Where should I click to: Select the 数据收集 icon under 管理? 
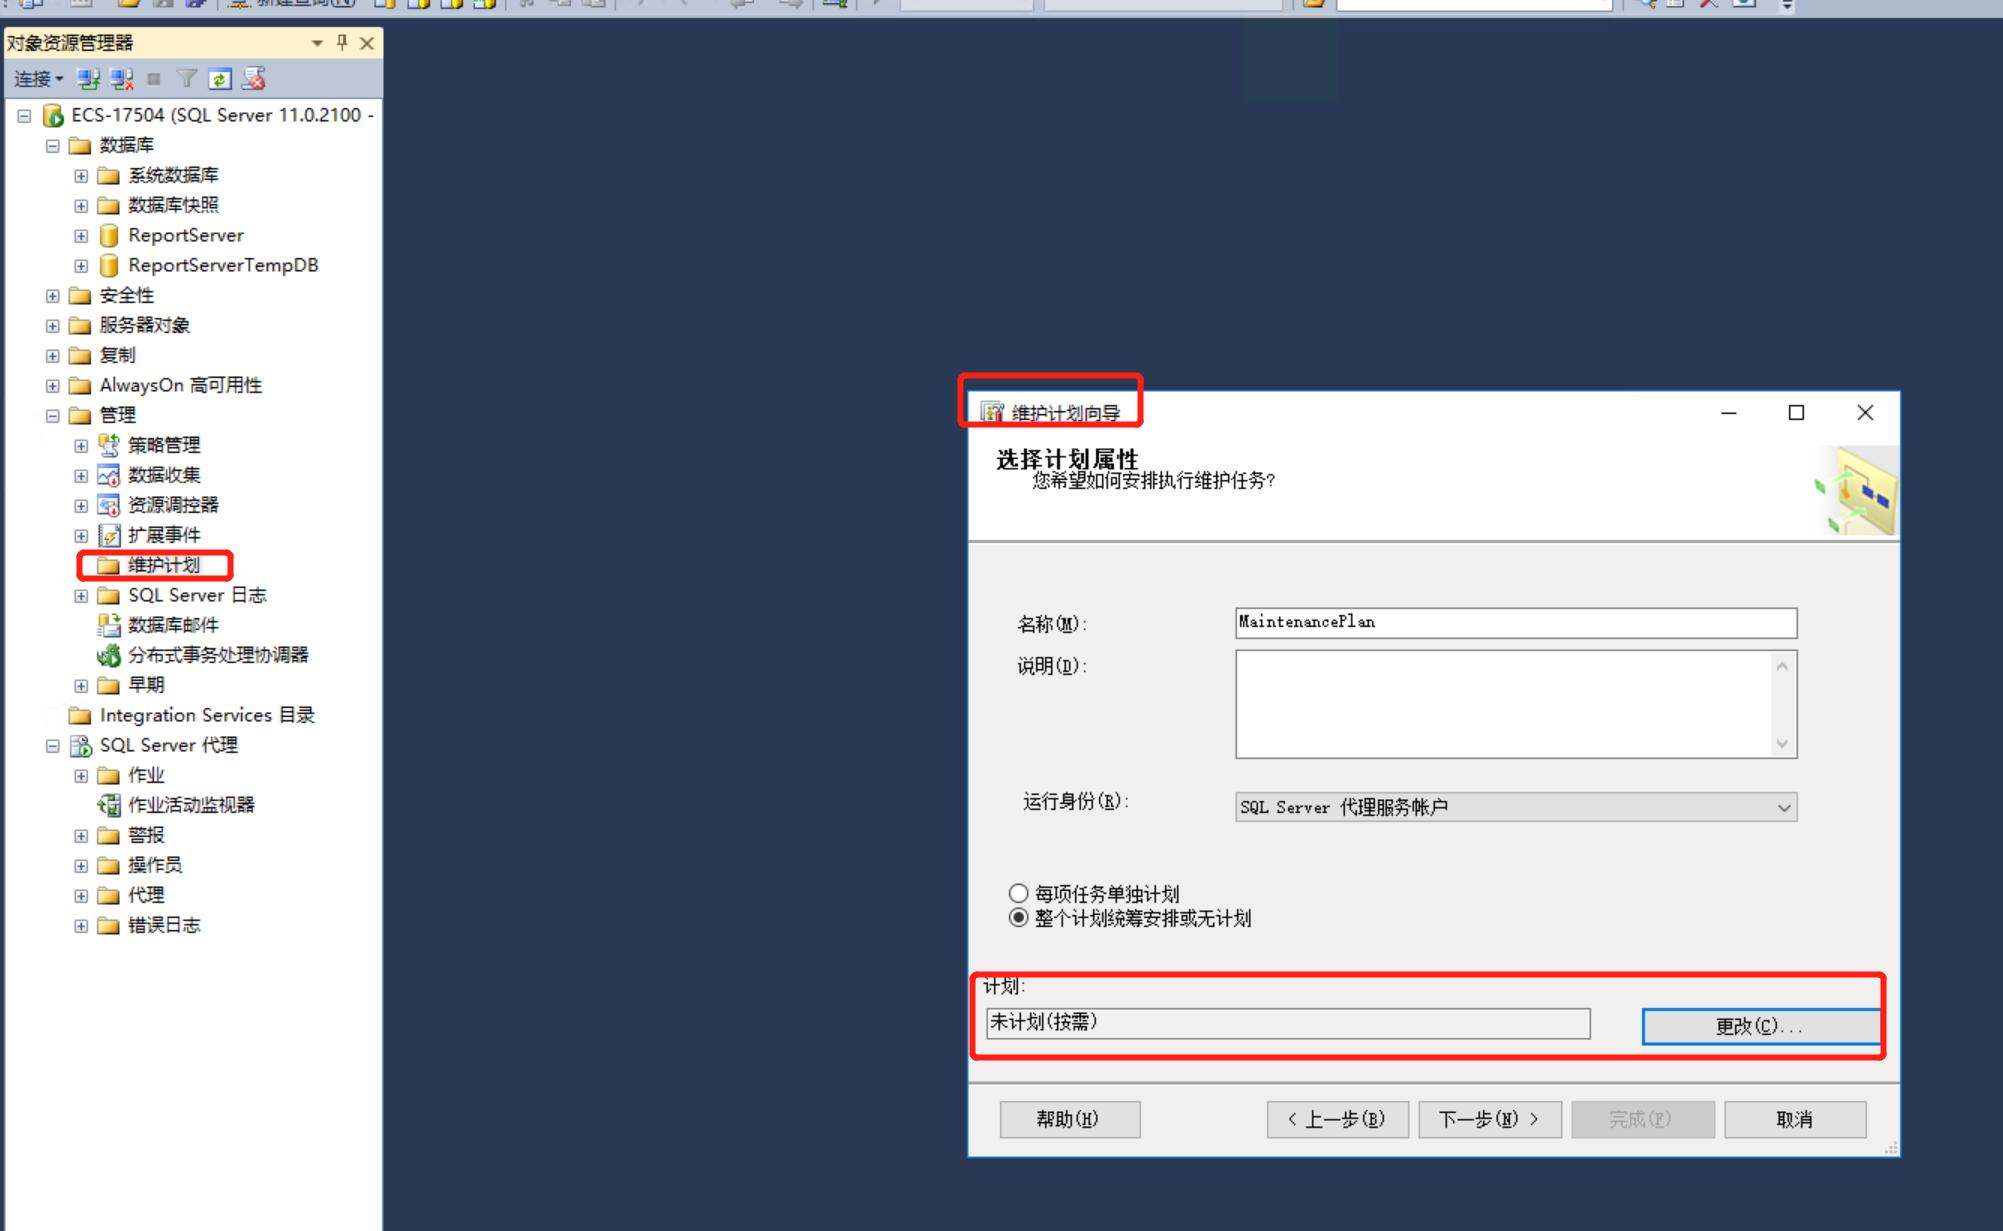(x=106, y=475)
